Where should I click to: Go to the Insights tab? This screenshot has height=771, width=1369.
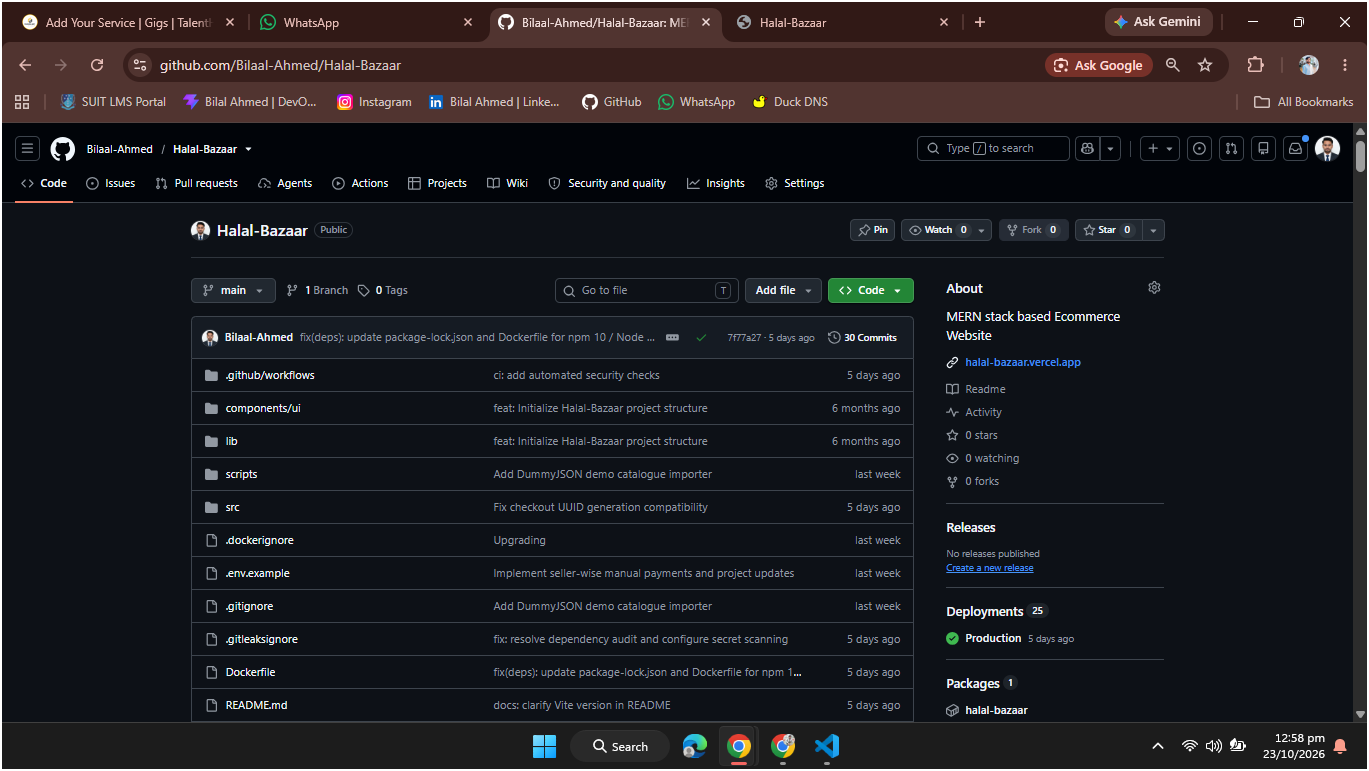715,183
